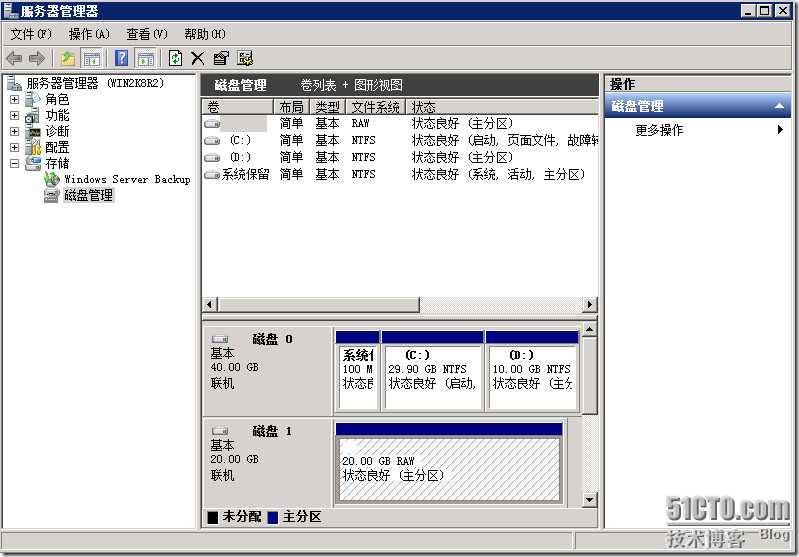This screenshot has width=799, height=557.
Task: Expand the 功能 node plus box
Action: pyautogui.click(x=14, y=115)
